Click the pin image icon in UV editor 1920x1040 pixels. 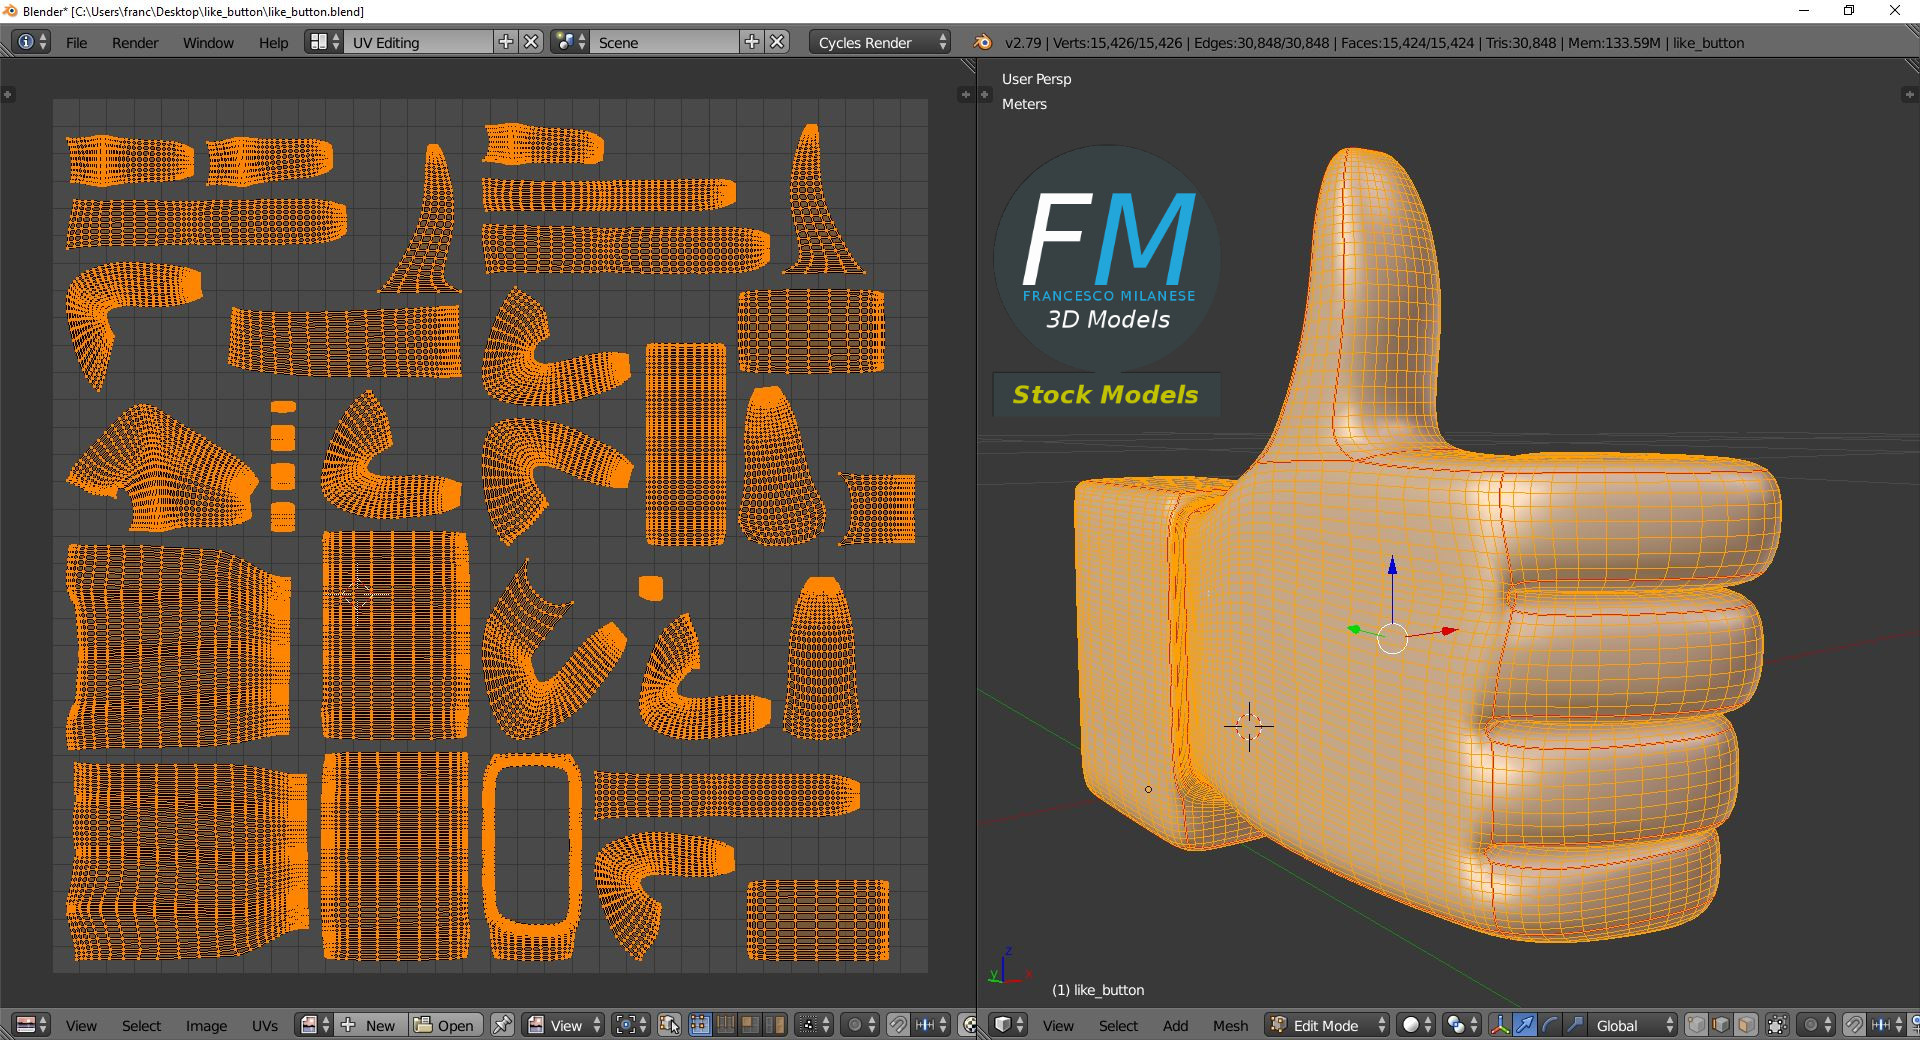502,1025
